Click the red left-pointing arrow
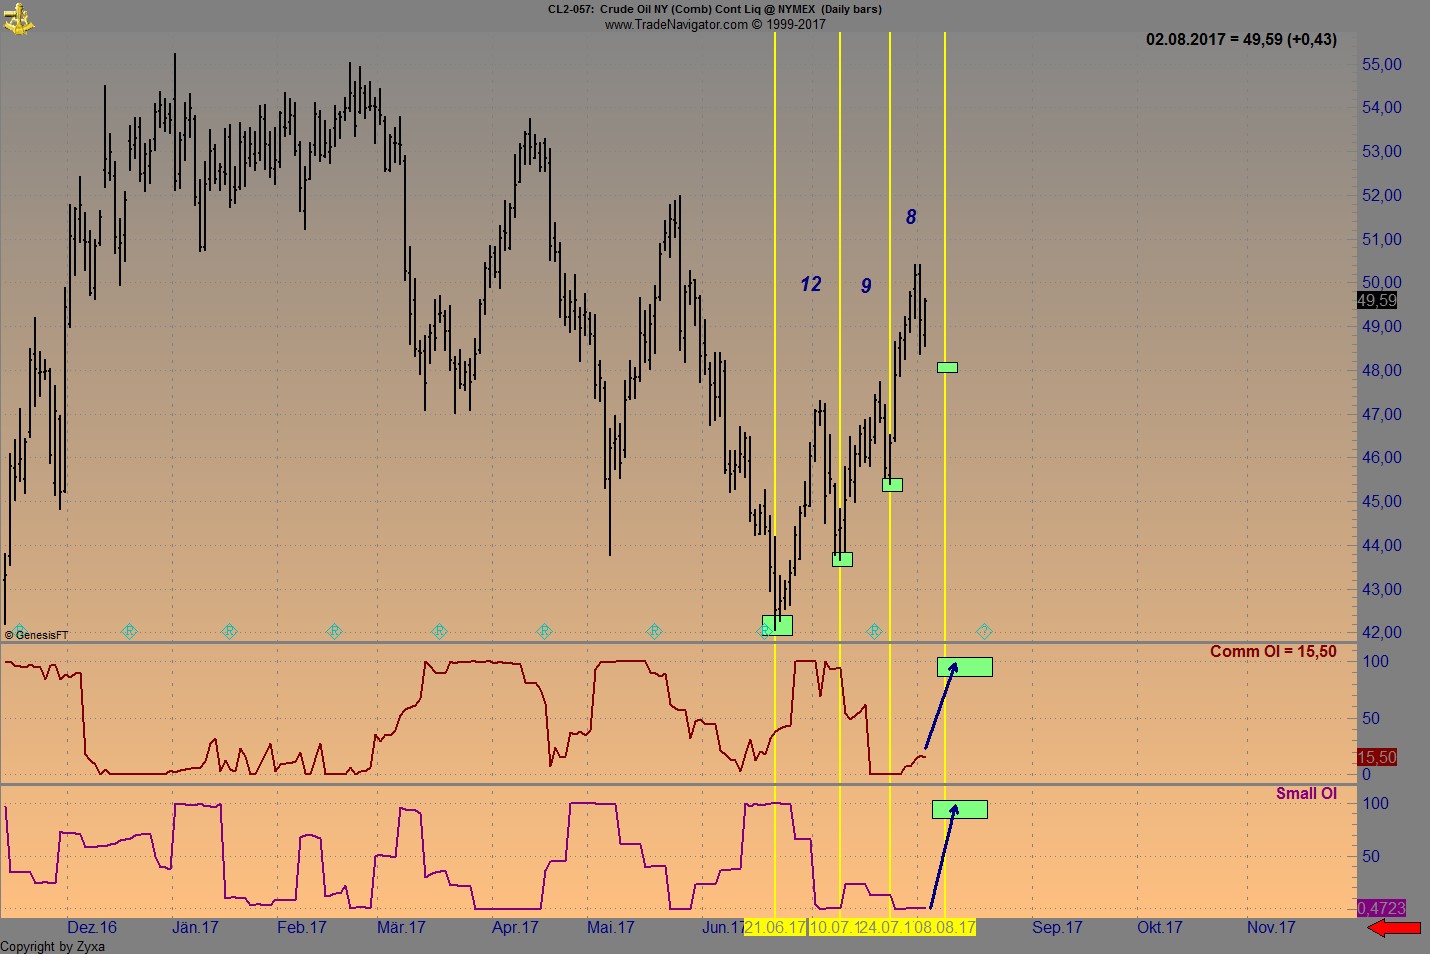The height and width of the screenshot is (954, 1430). click(1394, 929)
